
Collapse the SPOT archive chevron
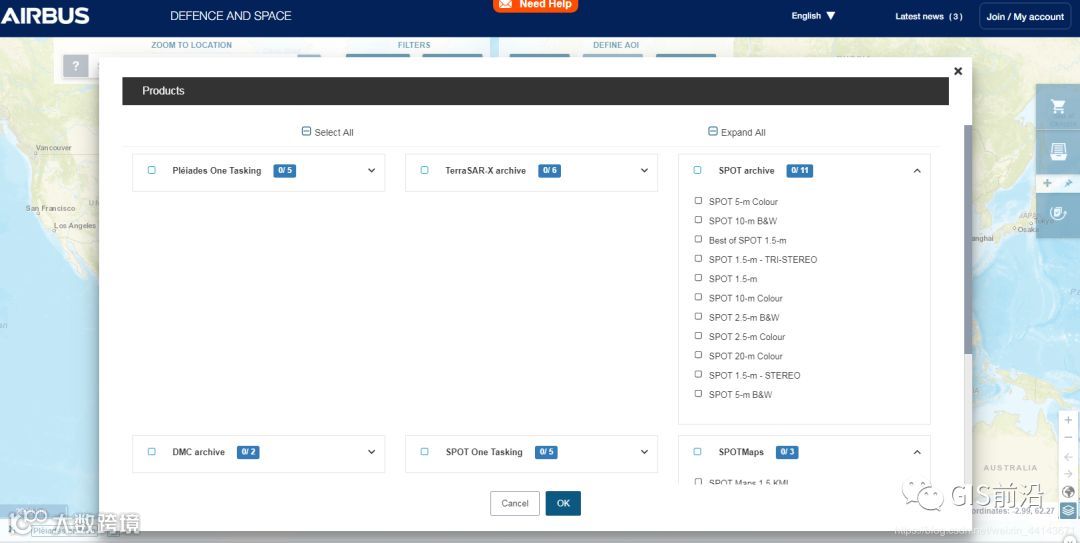coord(917,170)
